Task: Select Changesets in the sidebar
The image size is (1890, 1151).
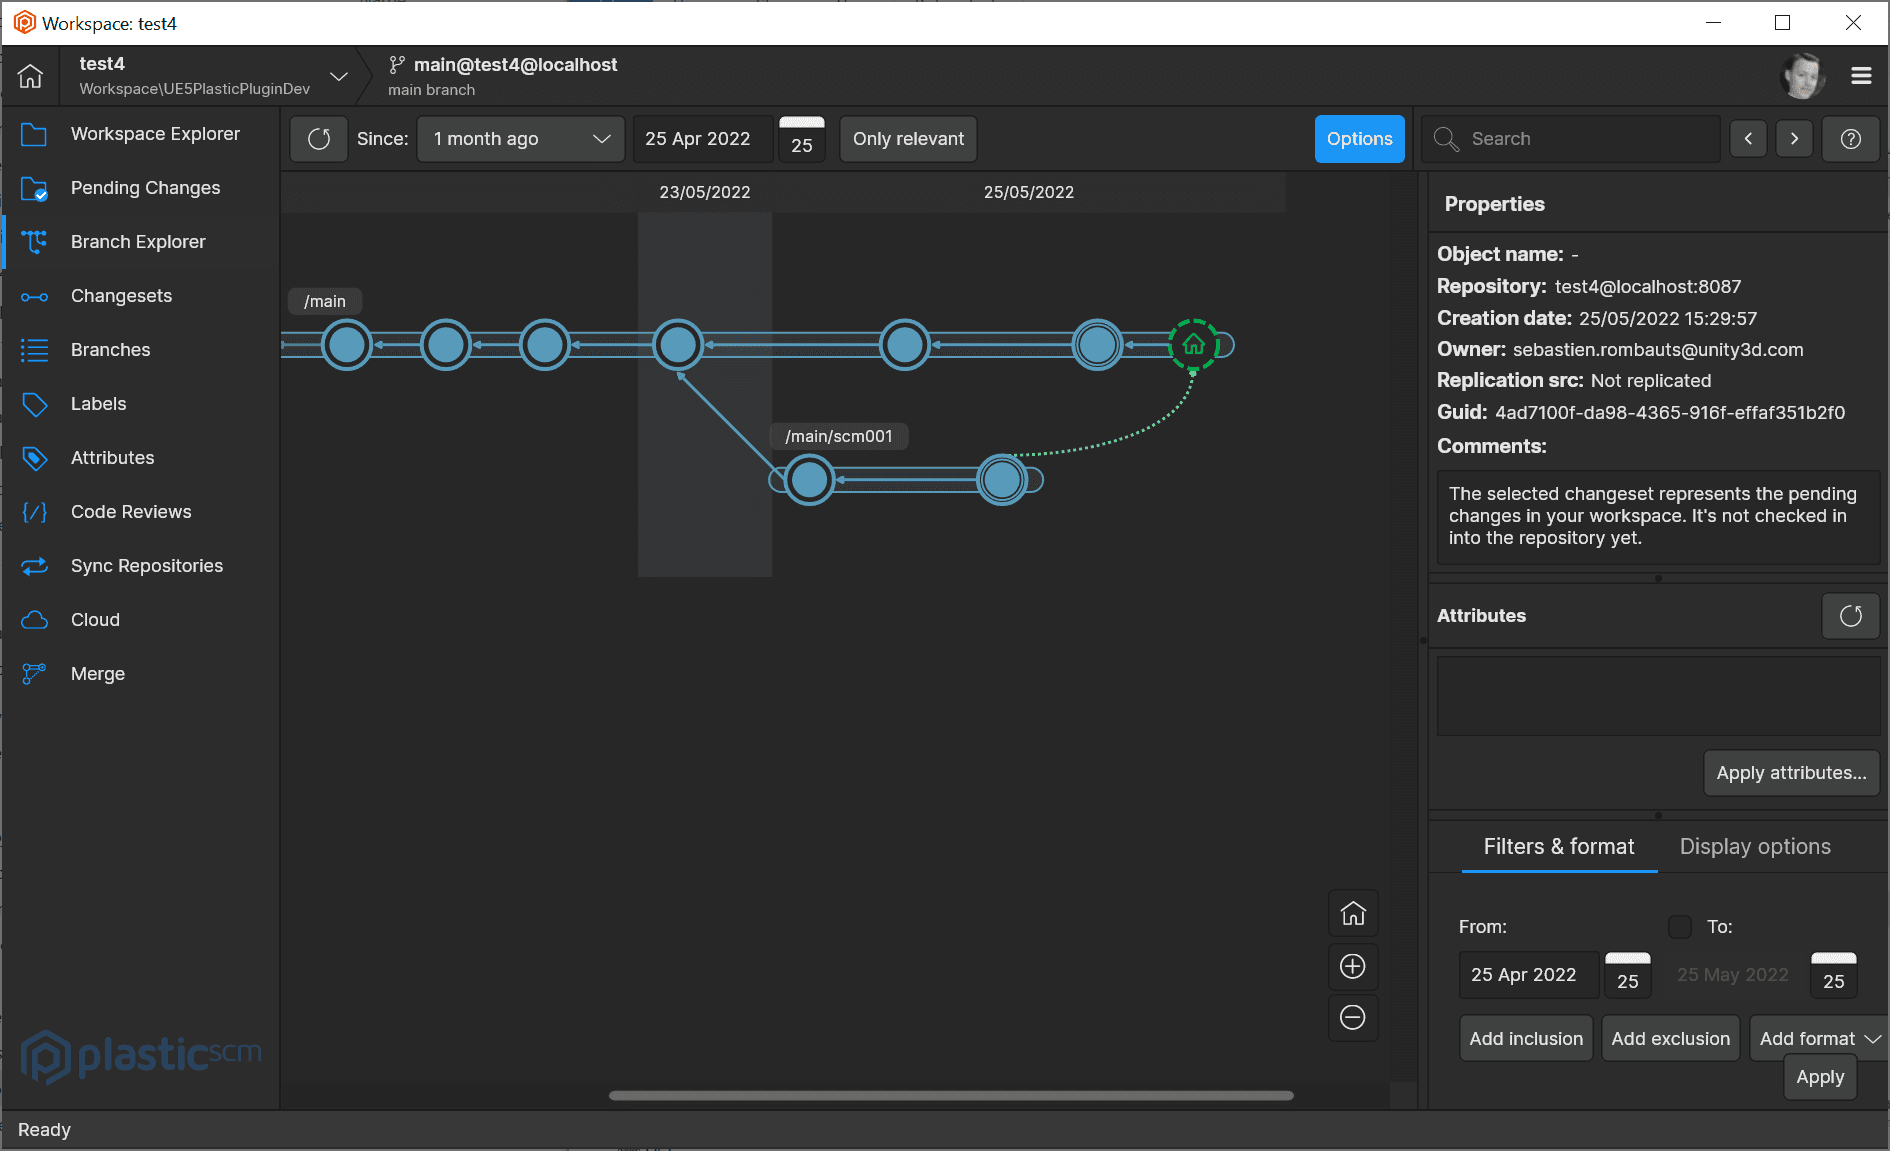Action: pos(123,295)
